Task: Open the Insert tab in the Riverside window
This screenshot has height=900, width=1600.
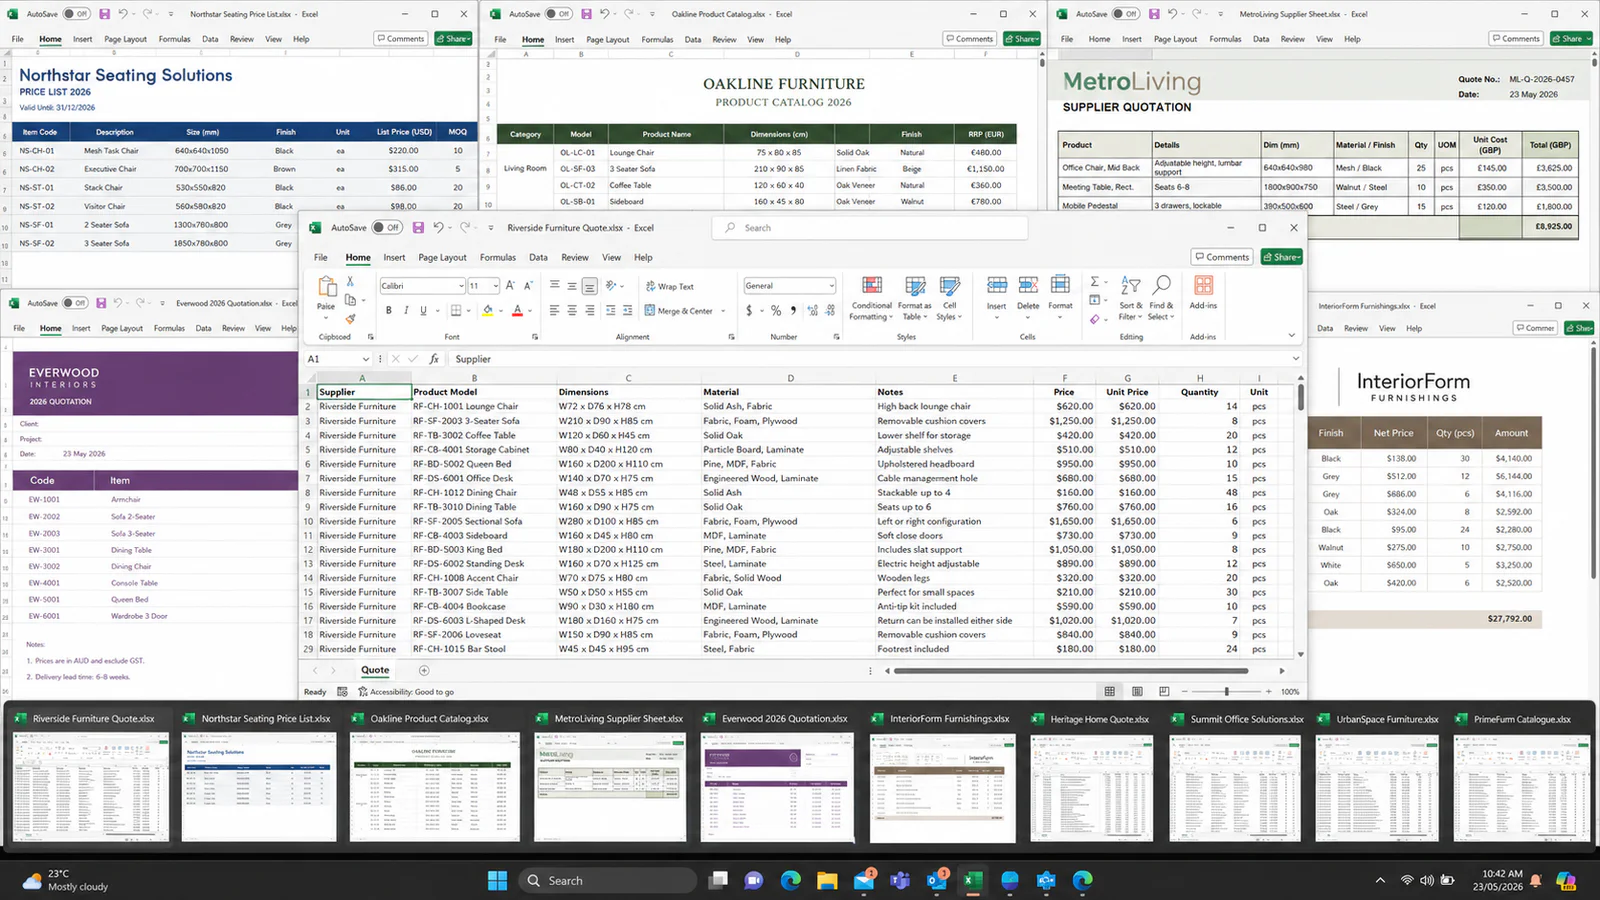Action: (394, 257)
